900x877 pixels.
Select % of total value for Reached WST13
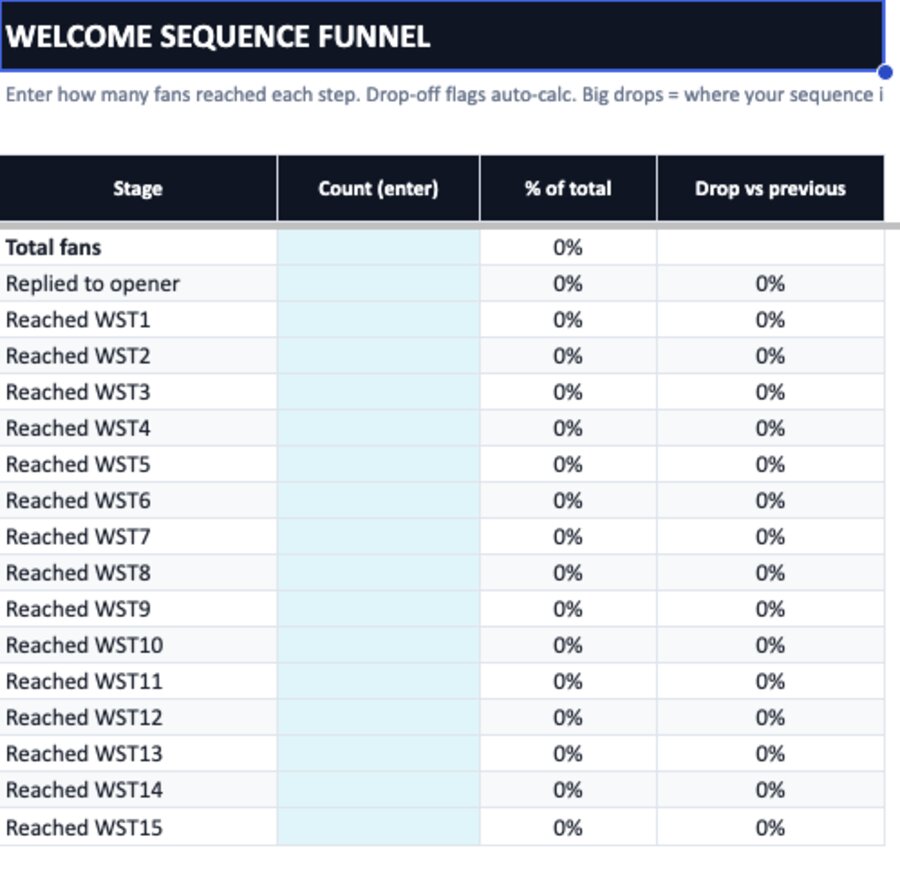point(568,754)
